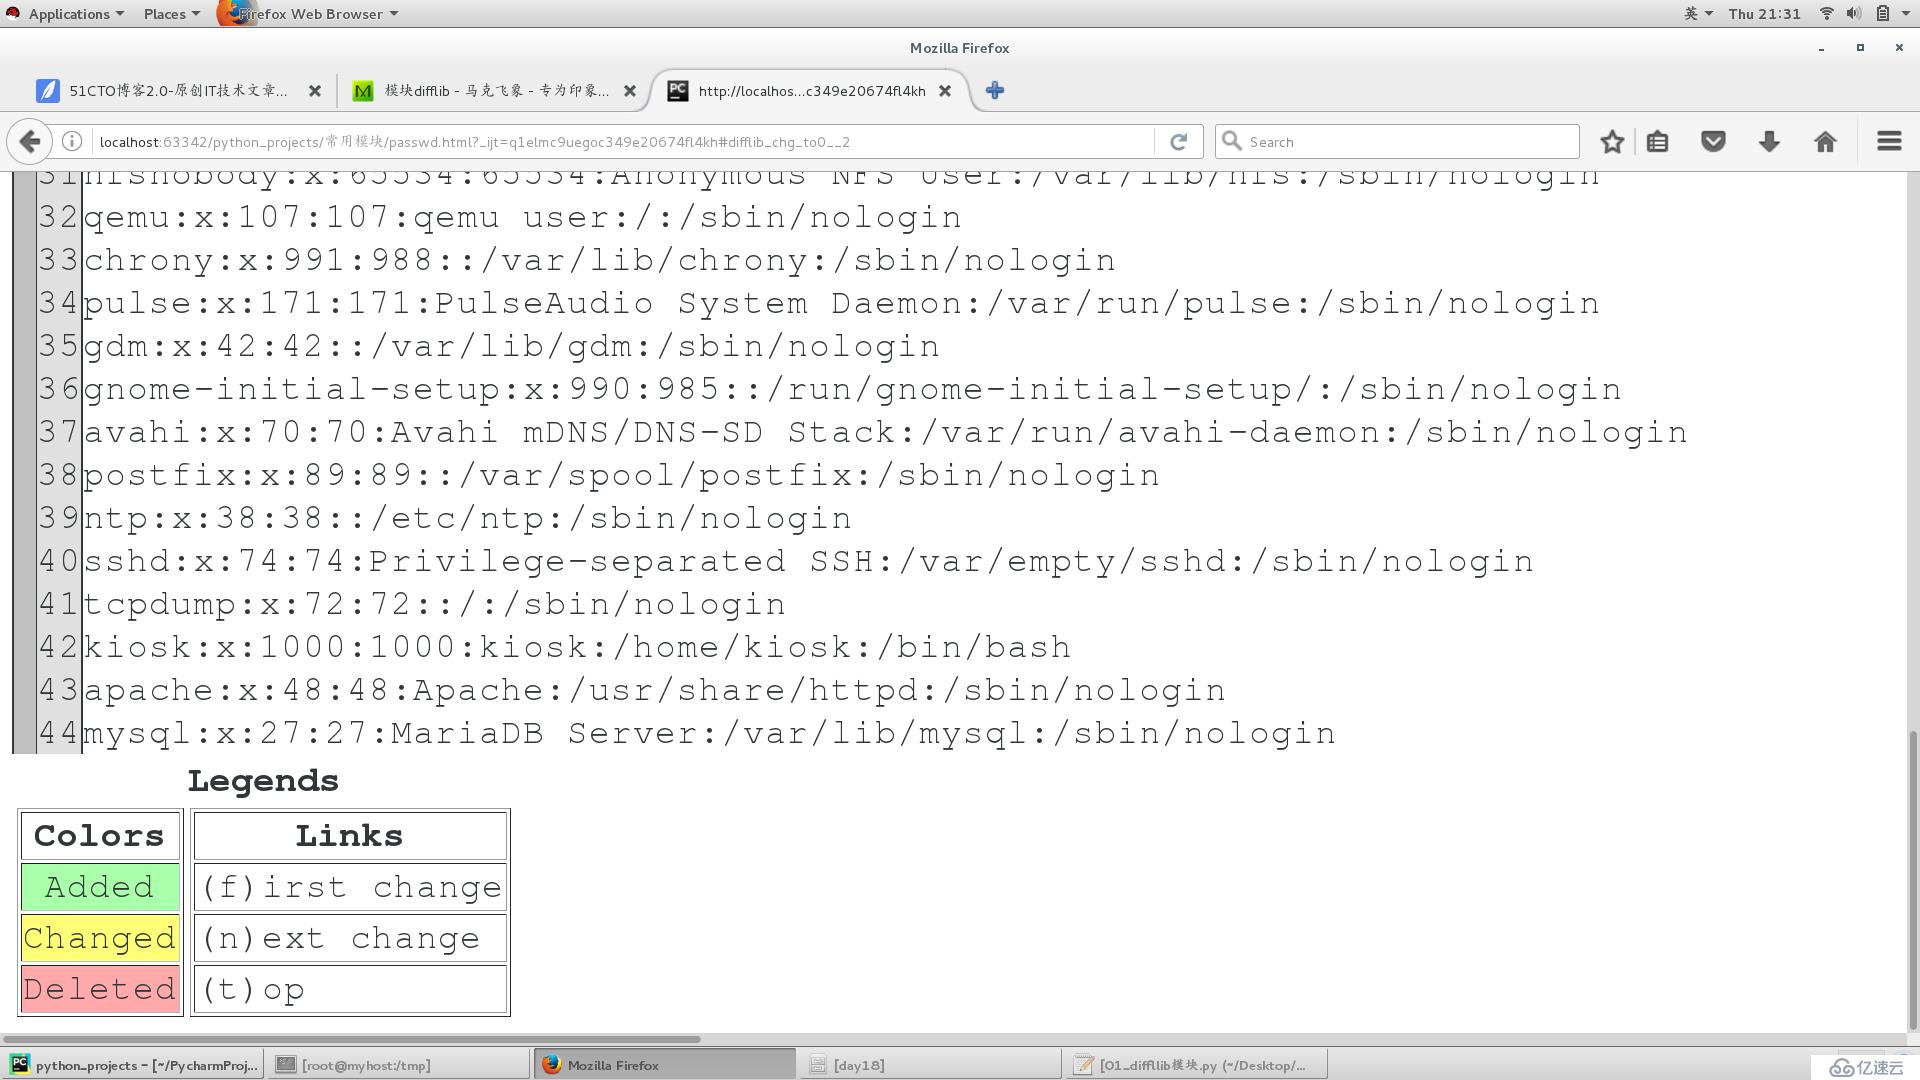
Task: Click the (f)irst change link in Legends
Action: point(349,887)
